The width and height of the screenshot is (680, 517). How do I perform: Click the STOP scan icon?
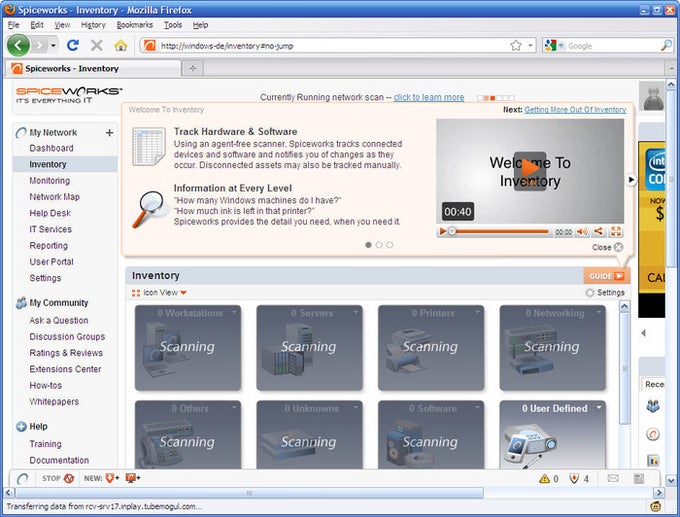[x=69, y=478]
